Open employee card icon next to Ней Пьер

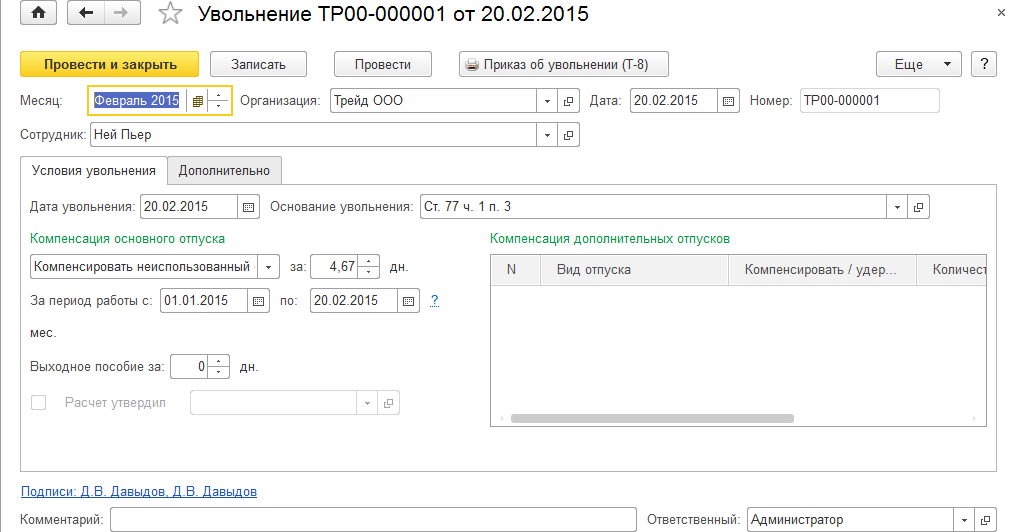(x=569, y=134)
